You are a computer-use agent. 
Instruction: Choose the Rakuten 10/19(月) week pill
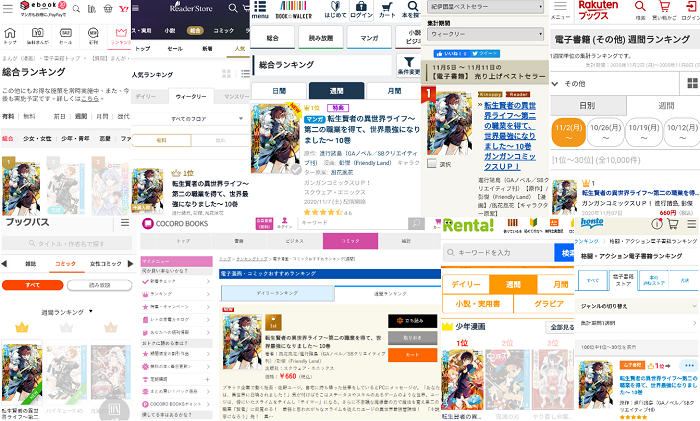point(644,133)
